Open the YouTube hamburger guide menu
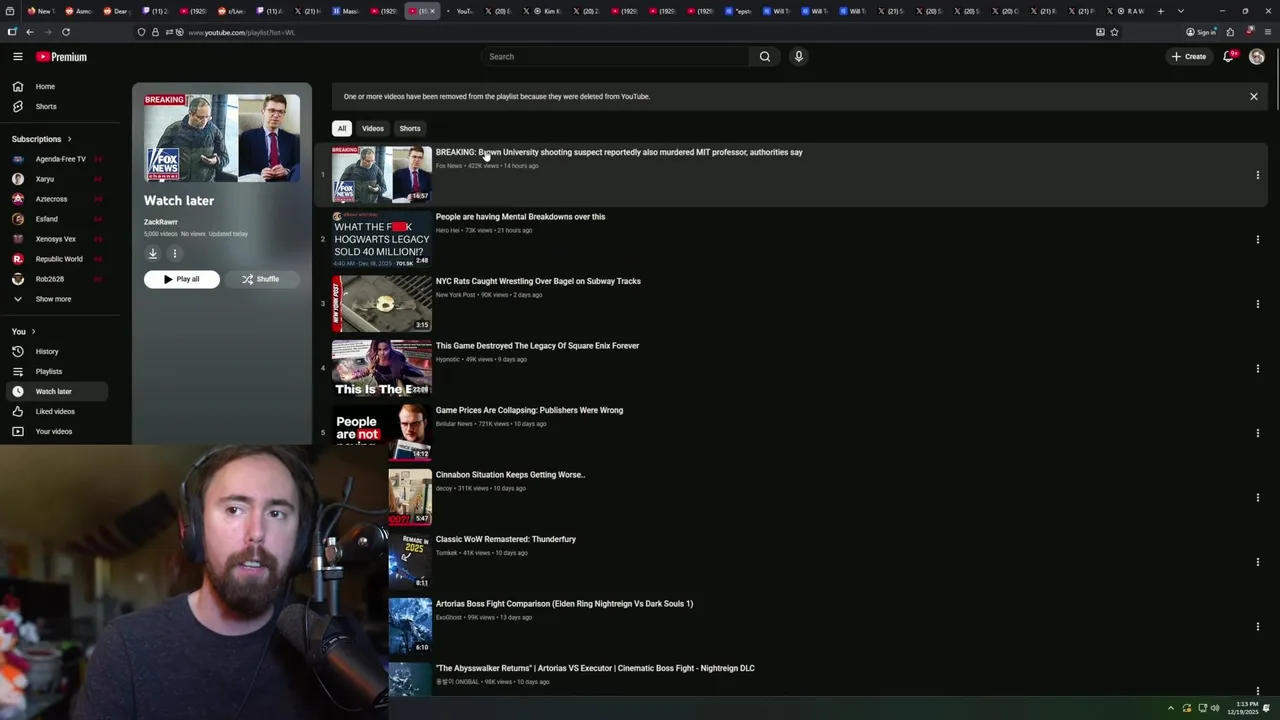1280x720 pixels. pyautogui.click(x=18, y=57)
